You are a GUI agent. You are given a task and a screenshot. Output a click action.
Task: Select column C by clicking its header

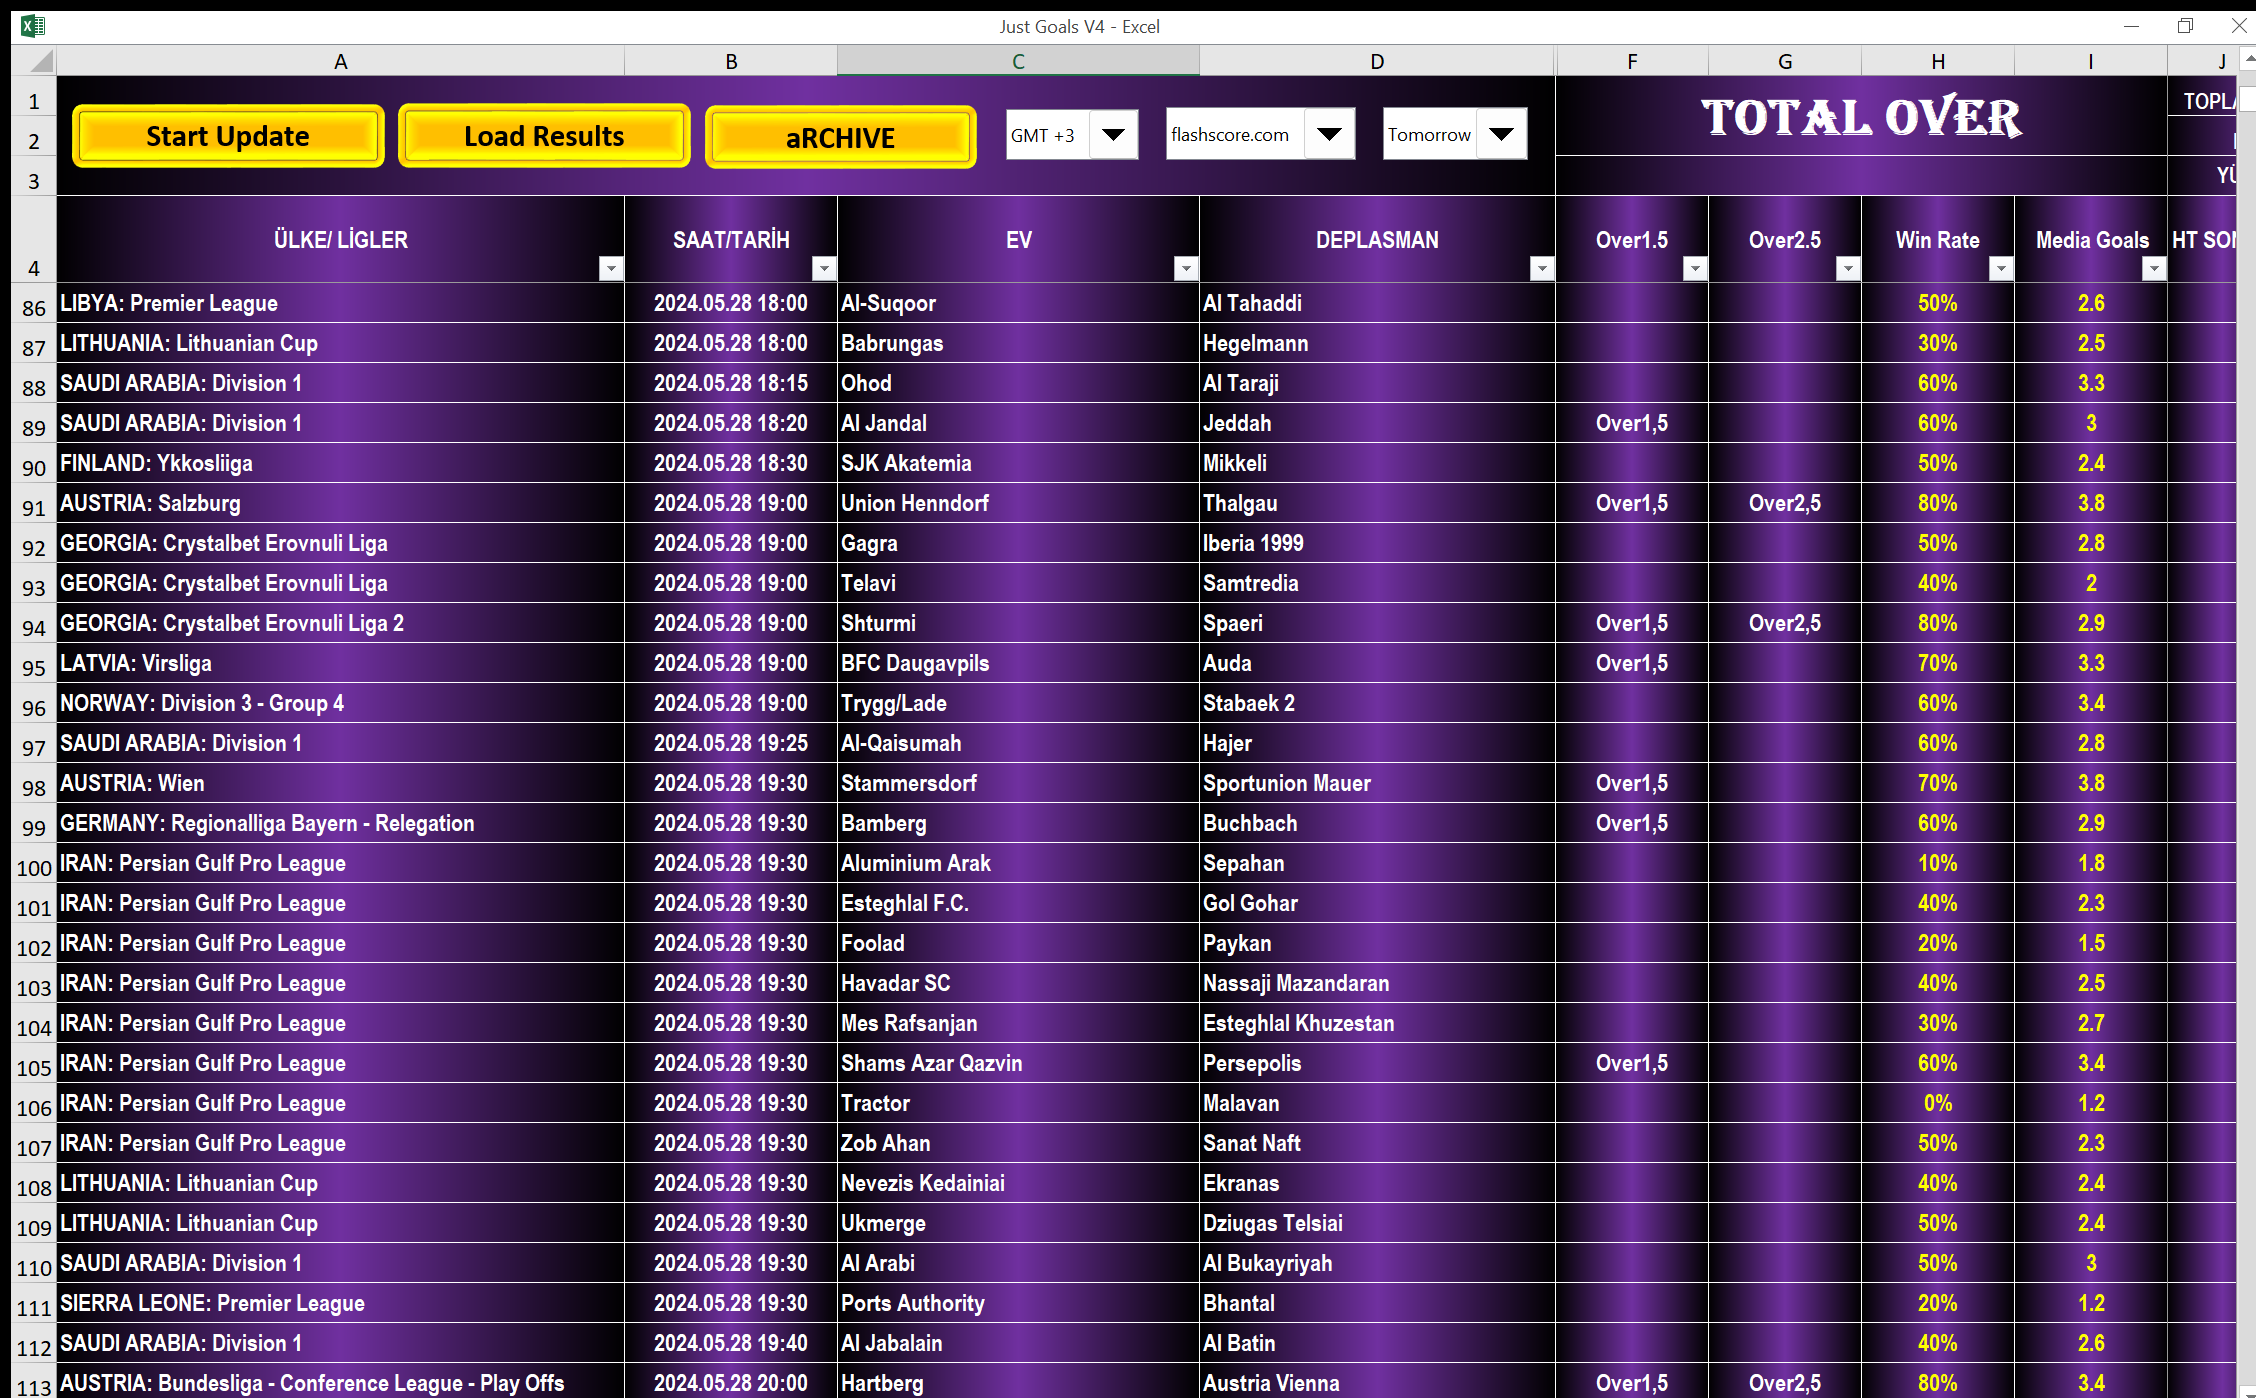pyautogui.click(x=1017, y=61)
